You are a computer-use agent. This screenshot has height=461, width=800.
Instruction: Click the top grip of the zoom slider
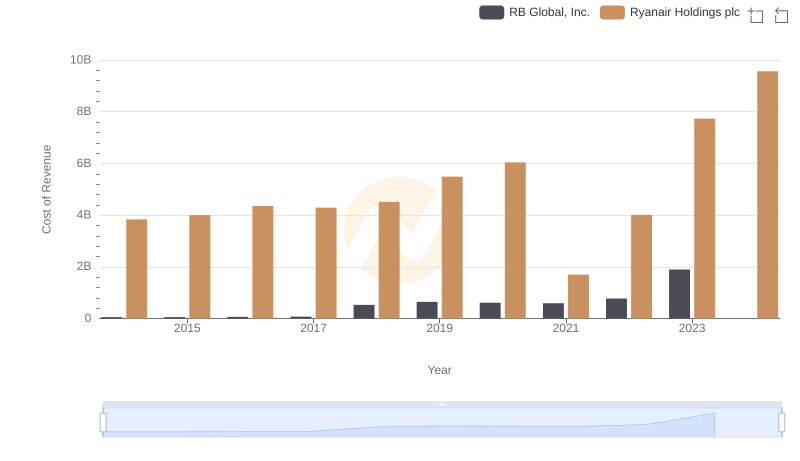tap(442, 404)
